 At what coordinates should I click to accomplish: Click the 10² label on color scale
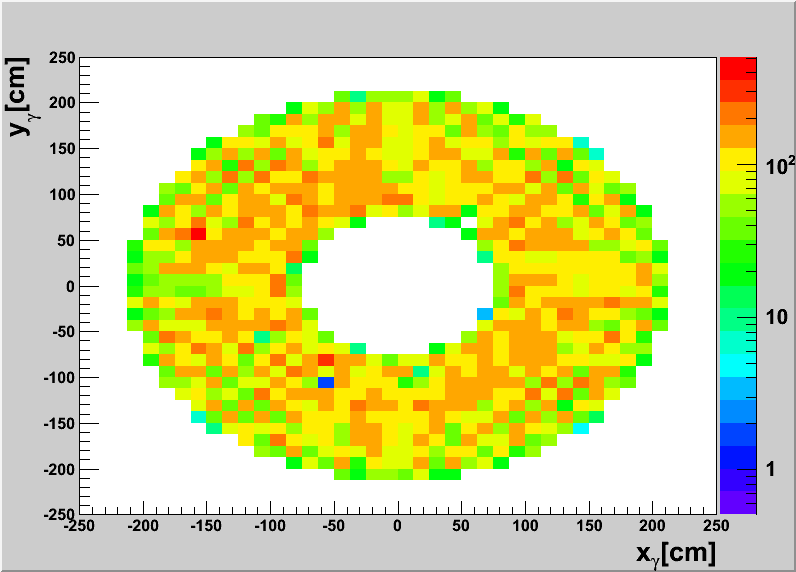coord(779,166)
